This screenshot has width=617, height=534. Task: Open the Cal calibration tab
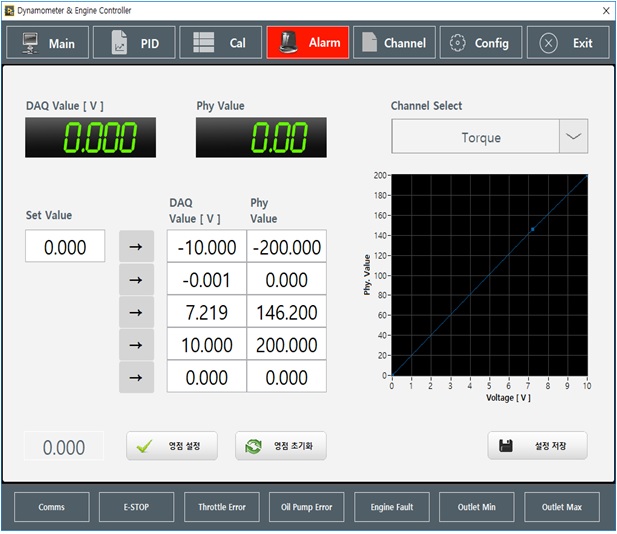click(220, 43)
